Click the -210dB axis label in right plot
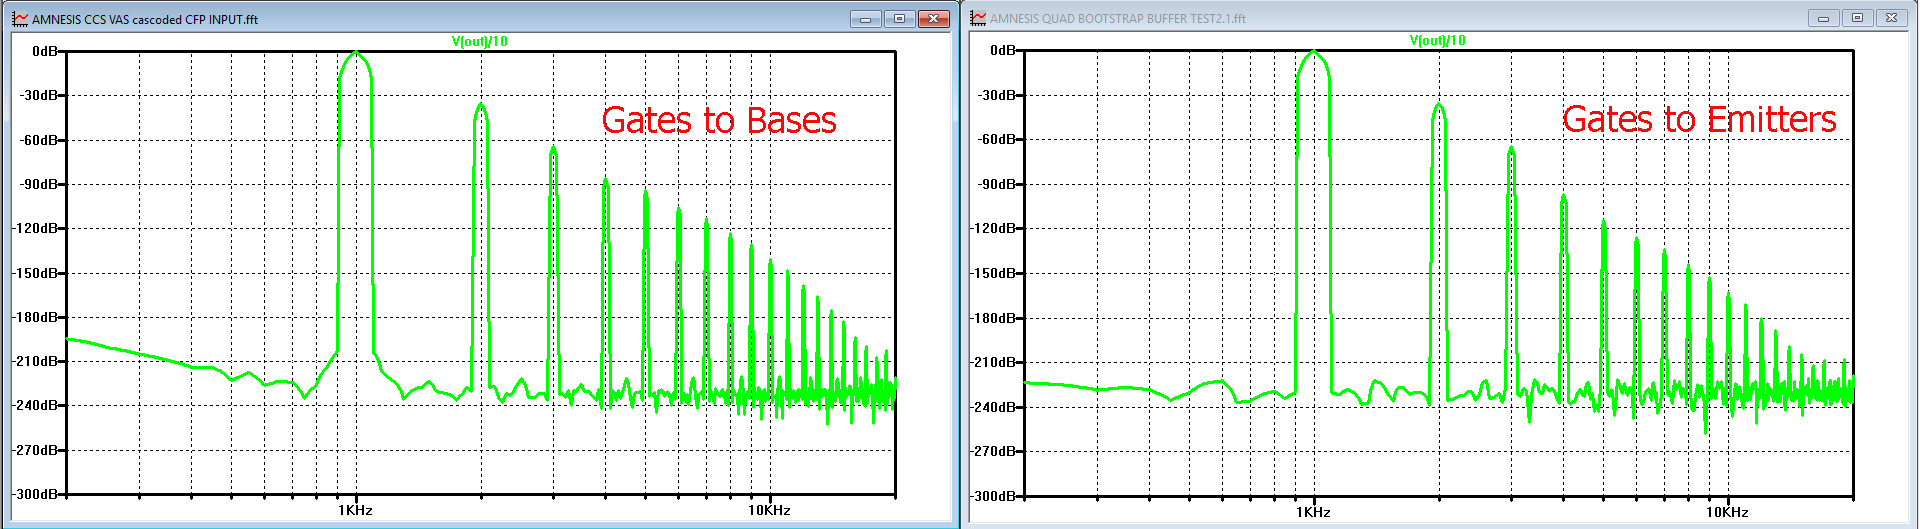This screenshot has width=1920, height=529. [994, 362]
